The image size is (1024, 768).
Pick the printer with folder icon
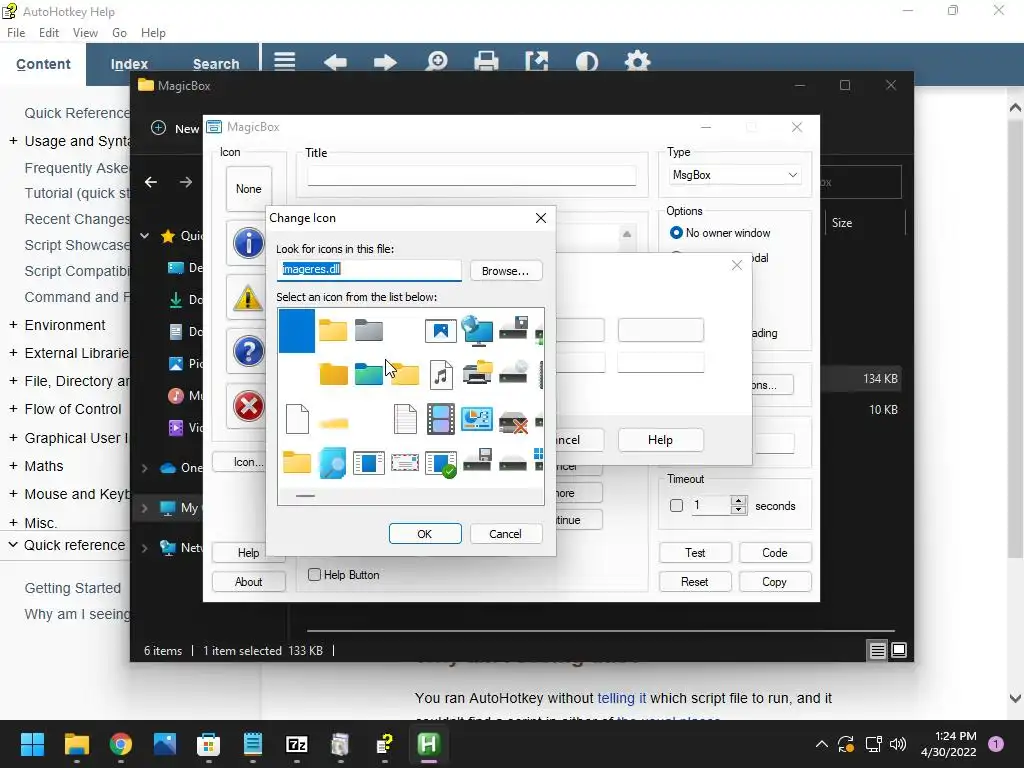(x=477, y=372)
